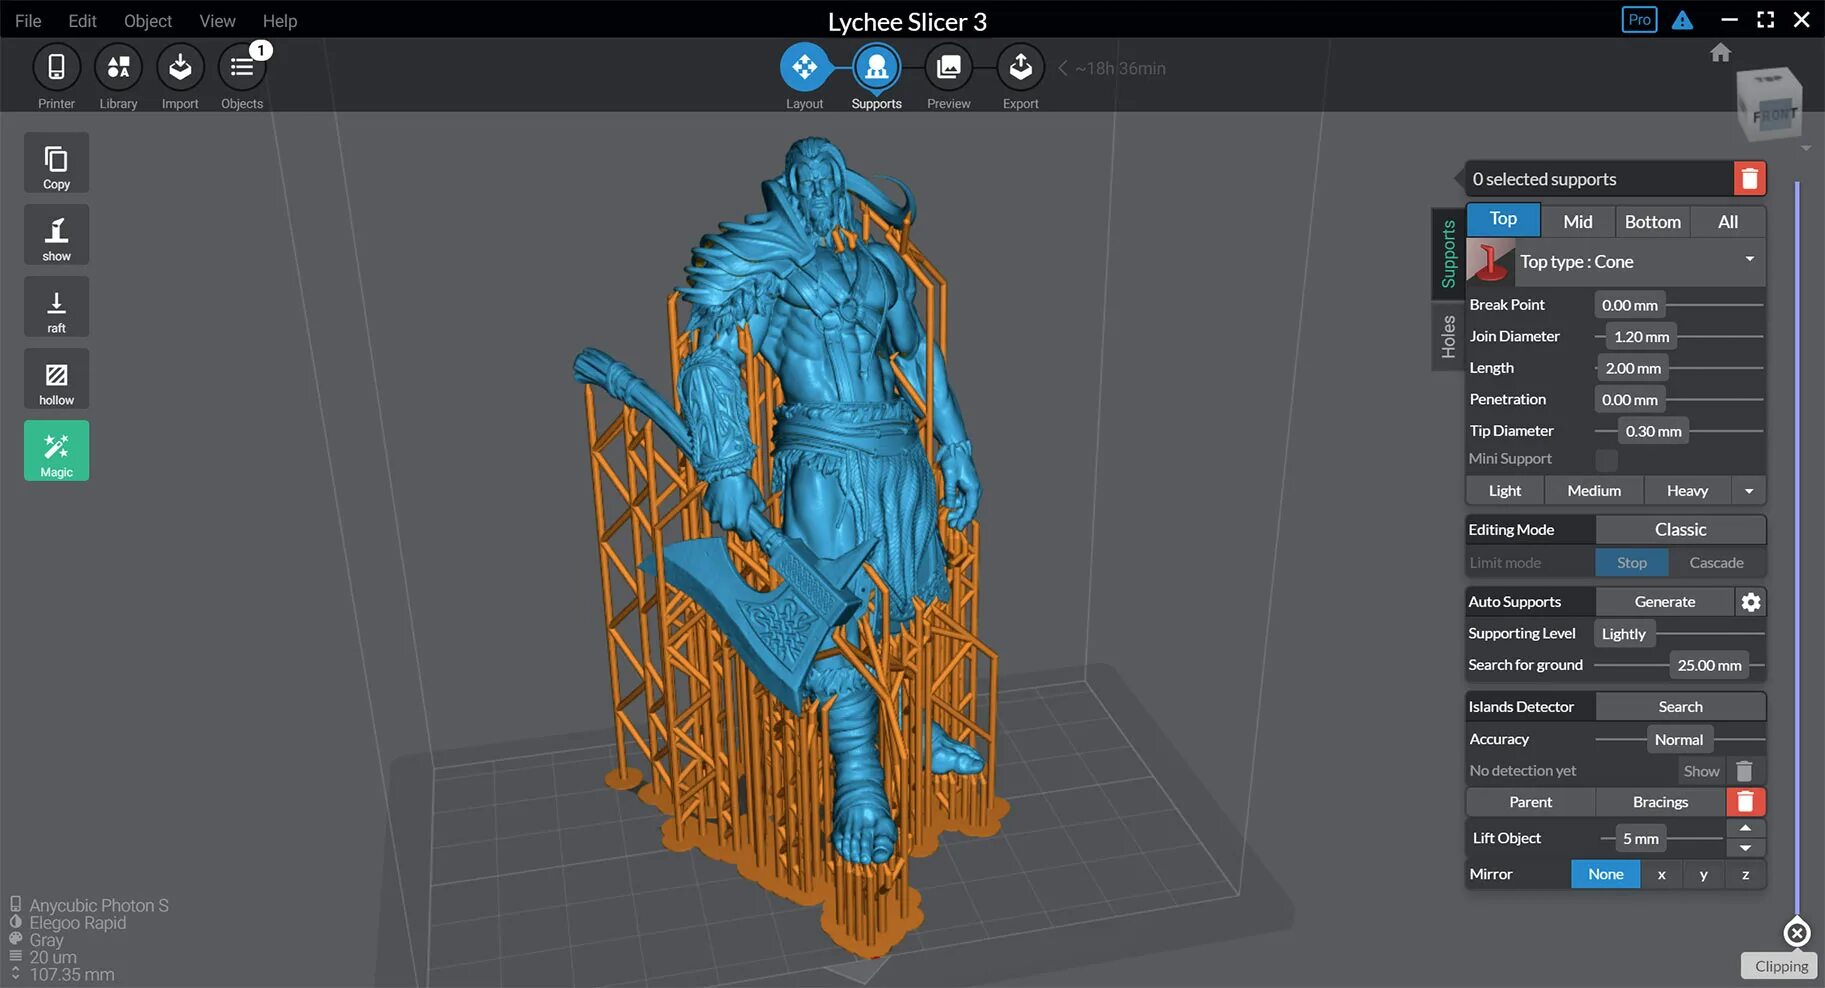Viewport: 1825px width, 988px height.
Task: Delete selected supports with red trash icon
Action: [1749, 179]
